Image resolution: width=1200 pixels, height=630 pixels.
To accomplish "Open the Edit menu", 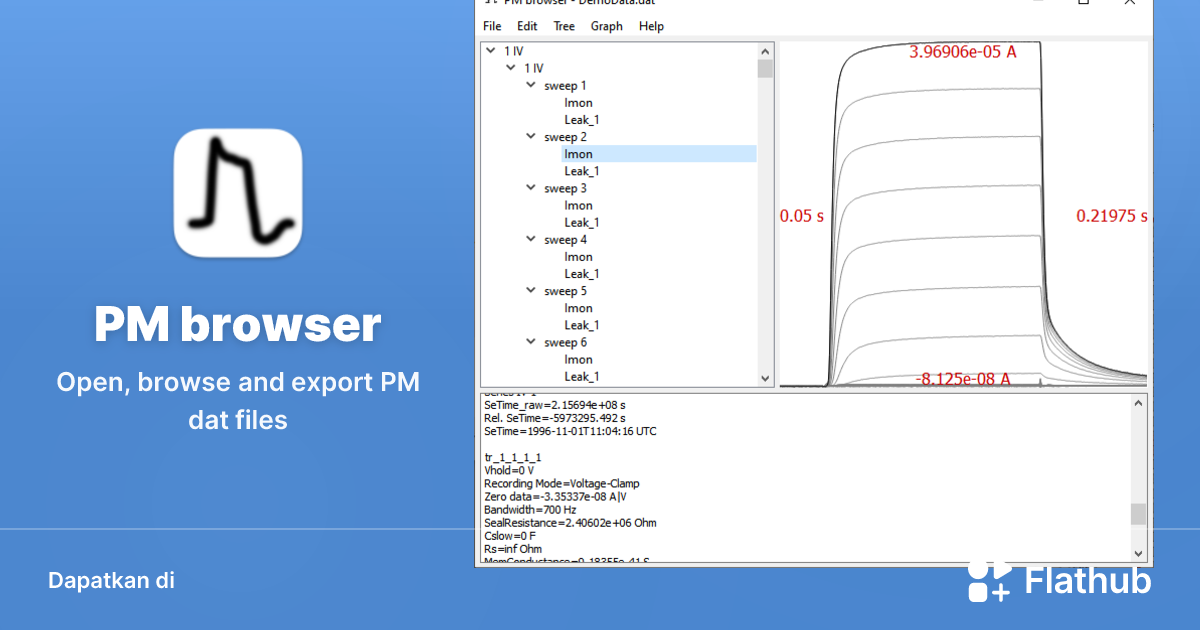I will 527,26.
